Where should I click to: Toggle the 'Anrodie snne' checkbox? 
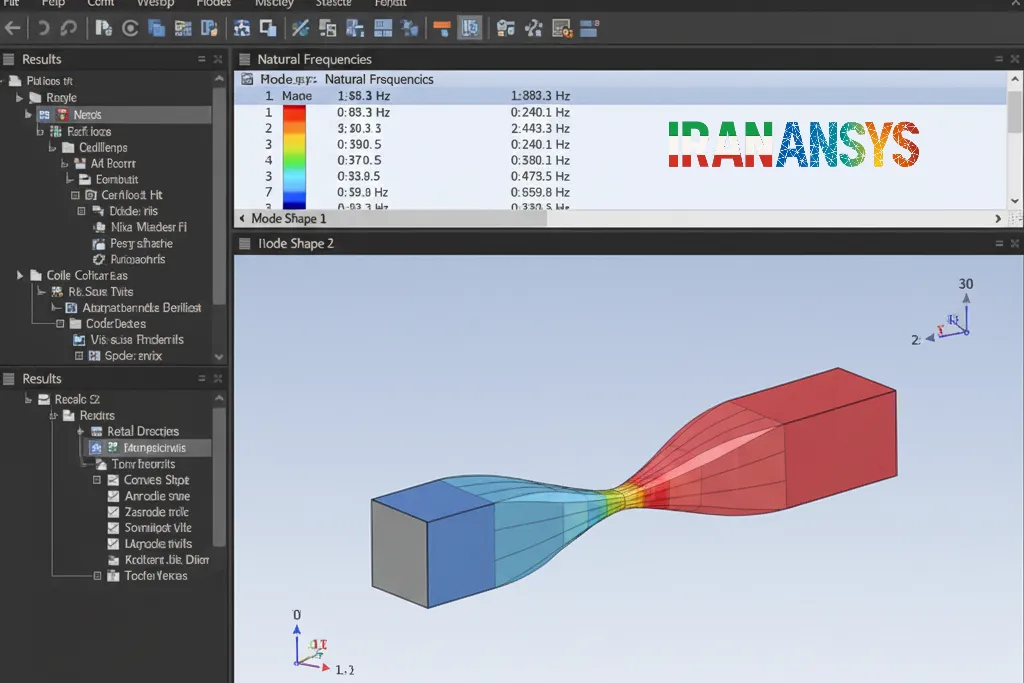(113, 496)
